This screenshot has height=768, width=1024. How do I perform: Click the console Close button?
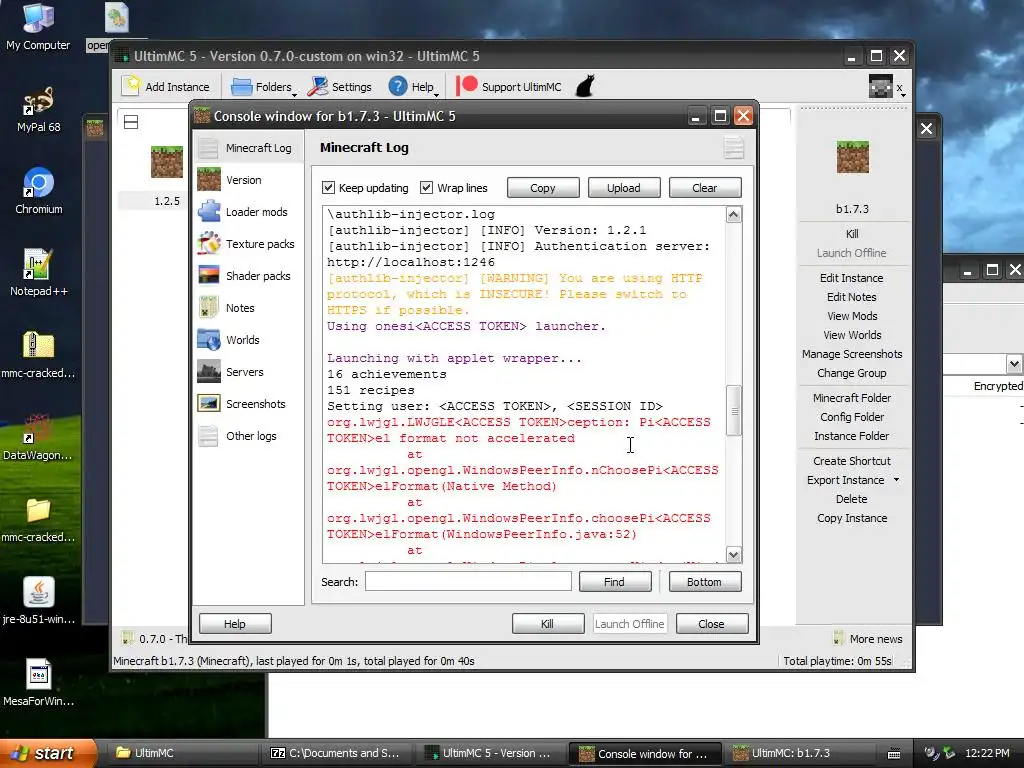click(711, 624)
